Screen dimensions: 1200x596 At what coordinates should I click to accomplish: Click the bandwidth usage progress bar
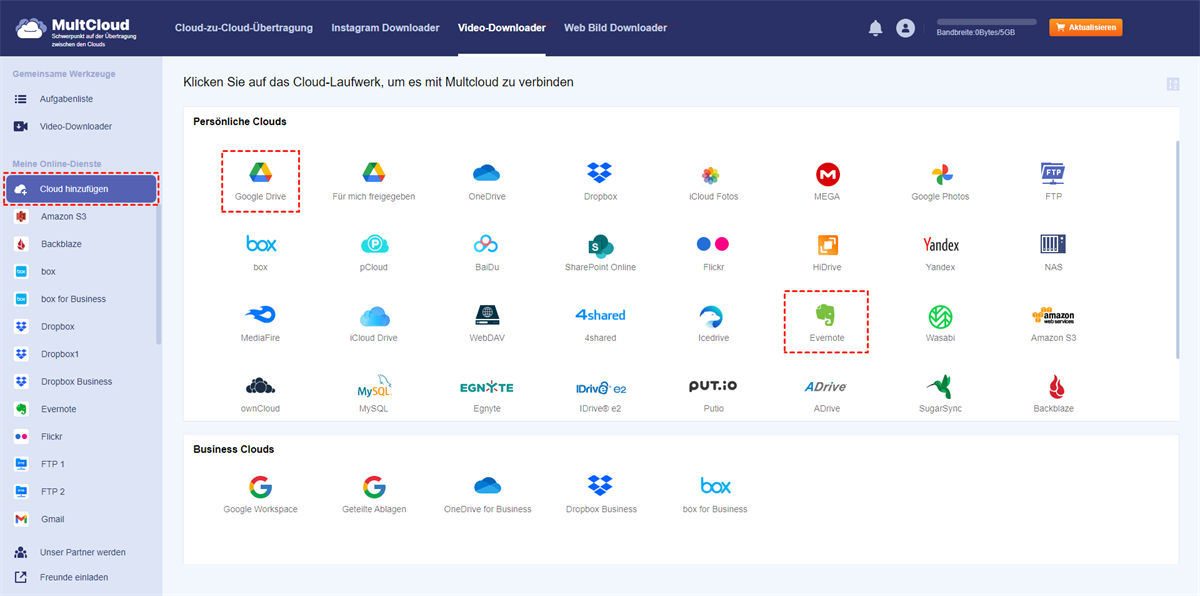pos(986,21)
